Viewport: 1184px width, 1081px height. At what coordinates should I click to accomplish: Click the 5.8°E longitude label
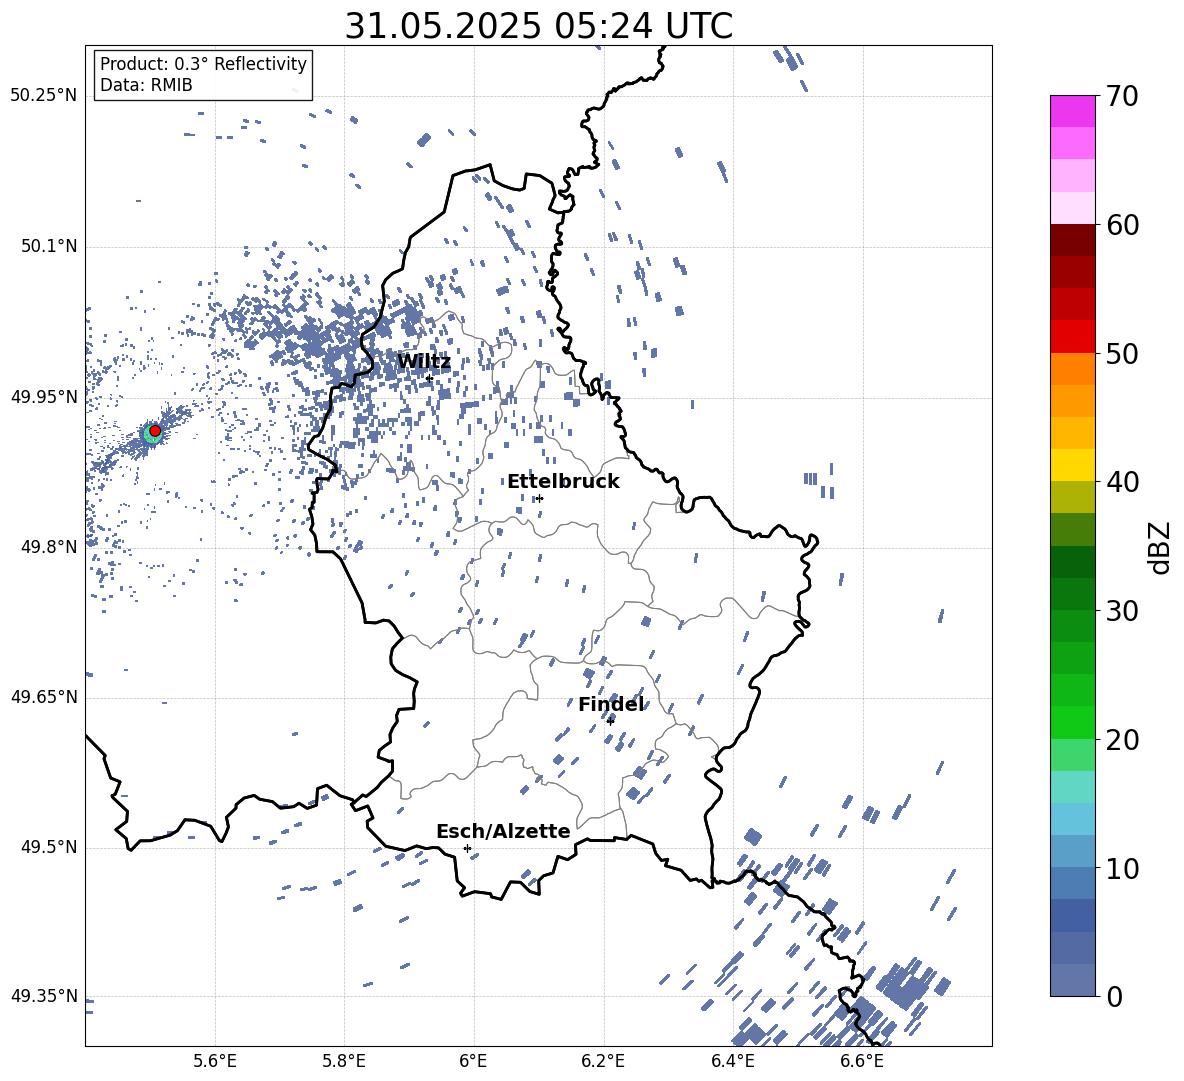click(x=344, y=1061)
